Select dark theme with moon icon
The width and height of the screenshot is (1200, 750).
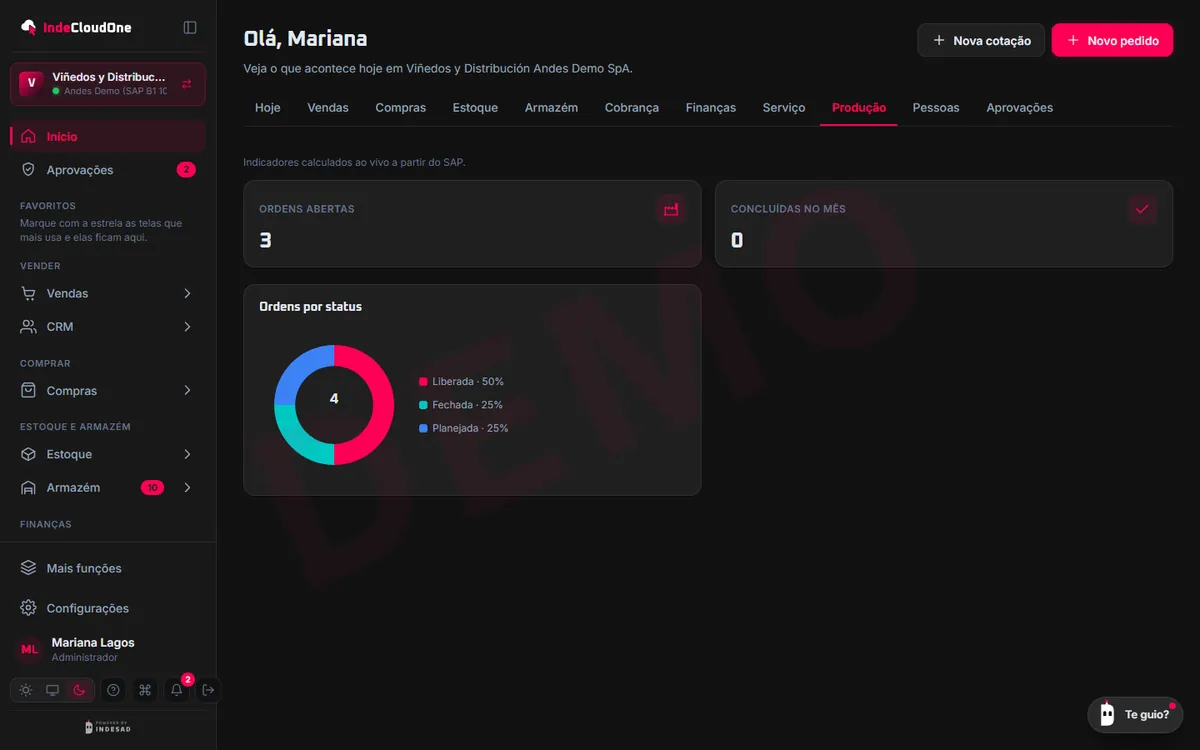point(80,690)
